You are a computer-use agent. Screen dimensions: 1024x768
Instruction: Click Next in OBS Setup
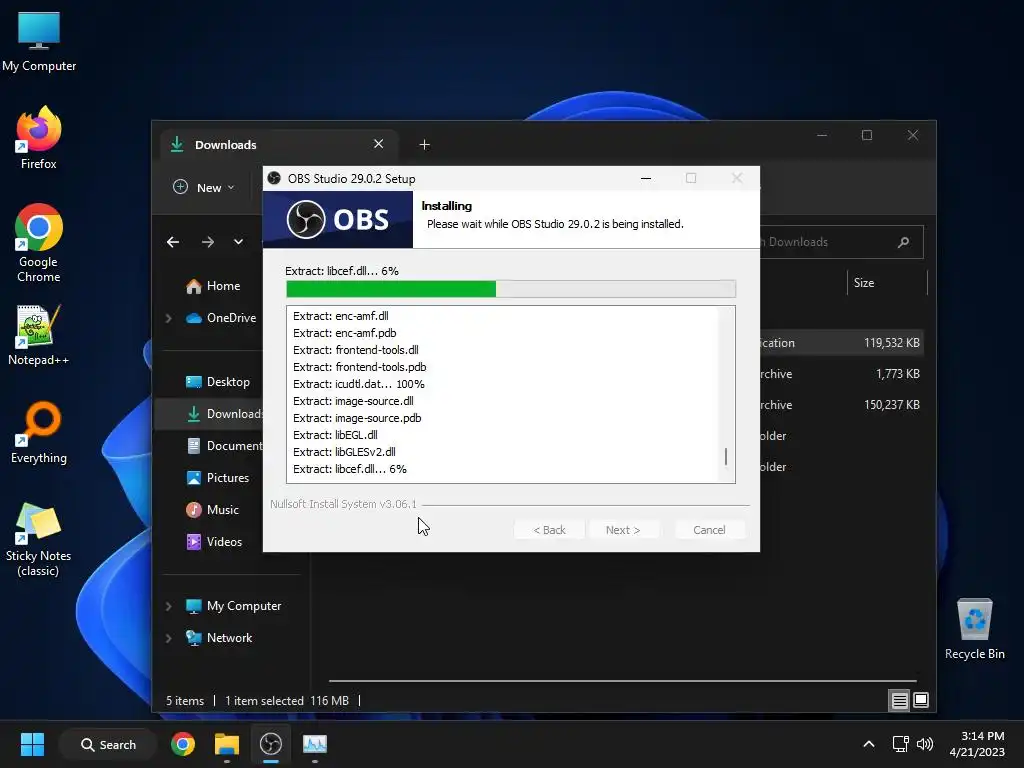tap(623, 530)
